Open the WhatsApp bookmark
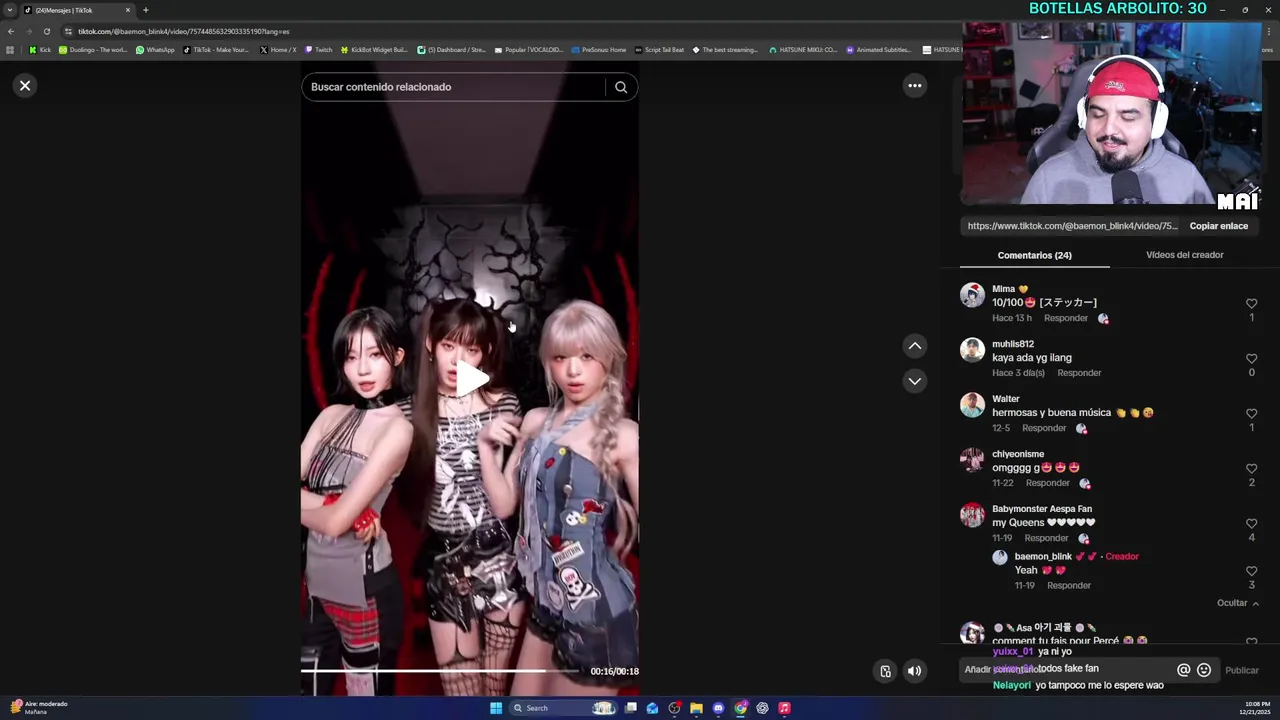Image resolution: width=1280 pixels, height=720 pixels. (155, 49)
